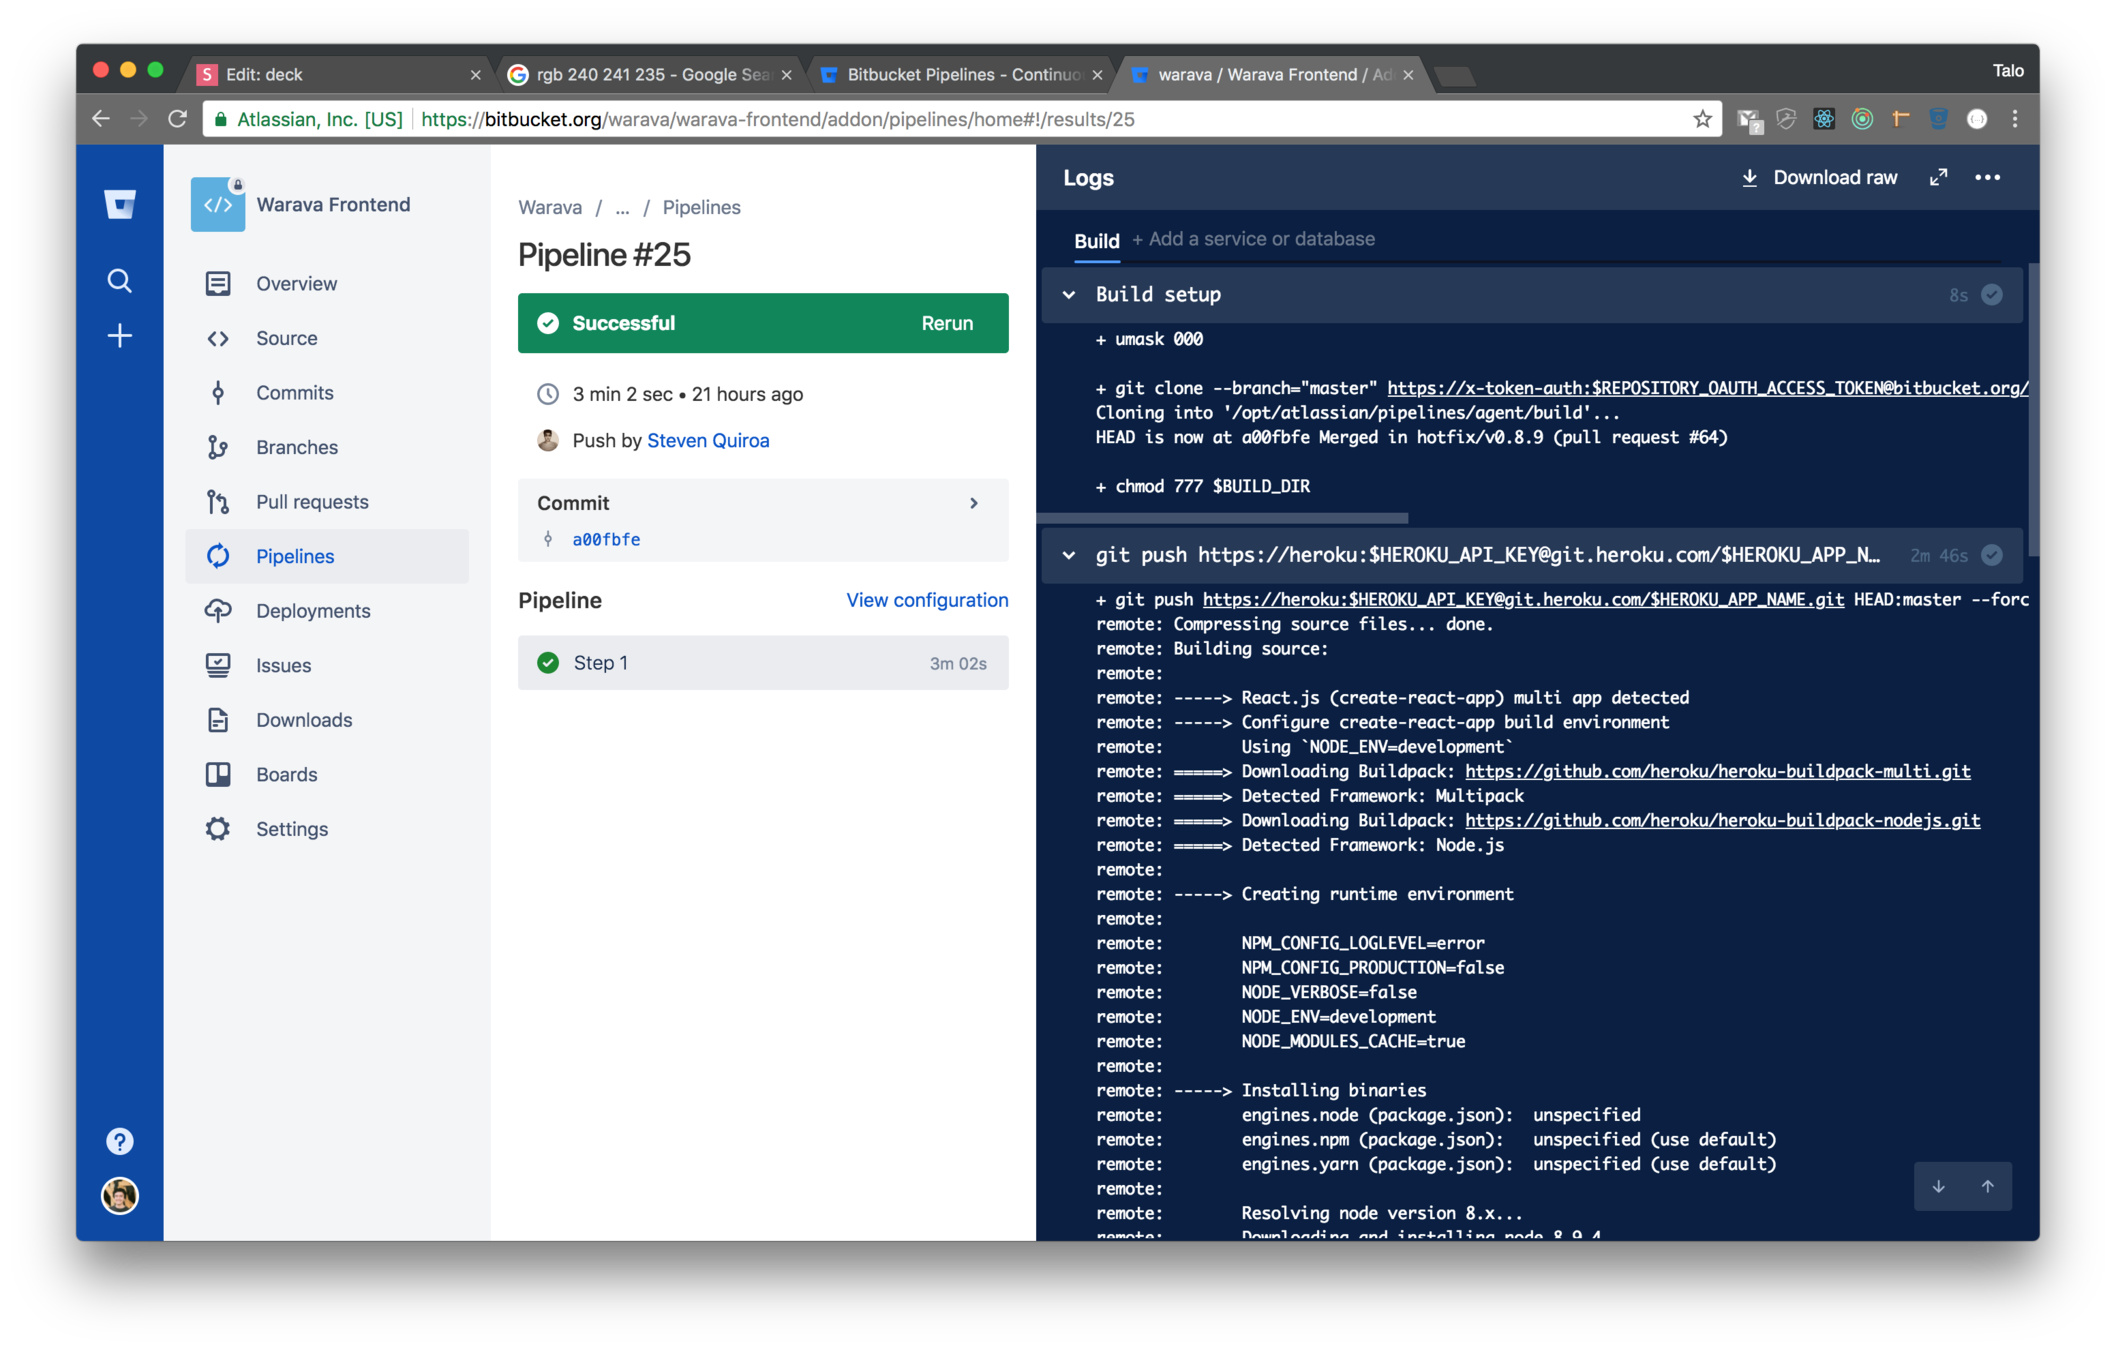This screenshot has width=2116, height=1350.
Task: Go to Pull requests in sidebar
Action: [311, 502]
